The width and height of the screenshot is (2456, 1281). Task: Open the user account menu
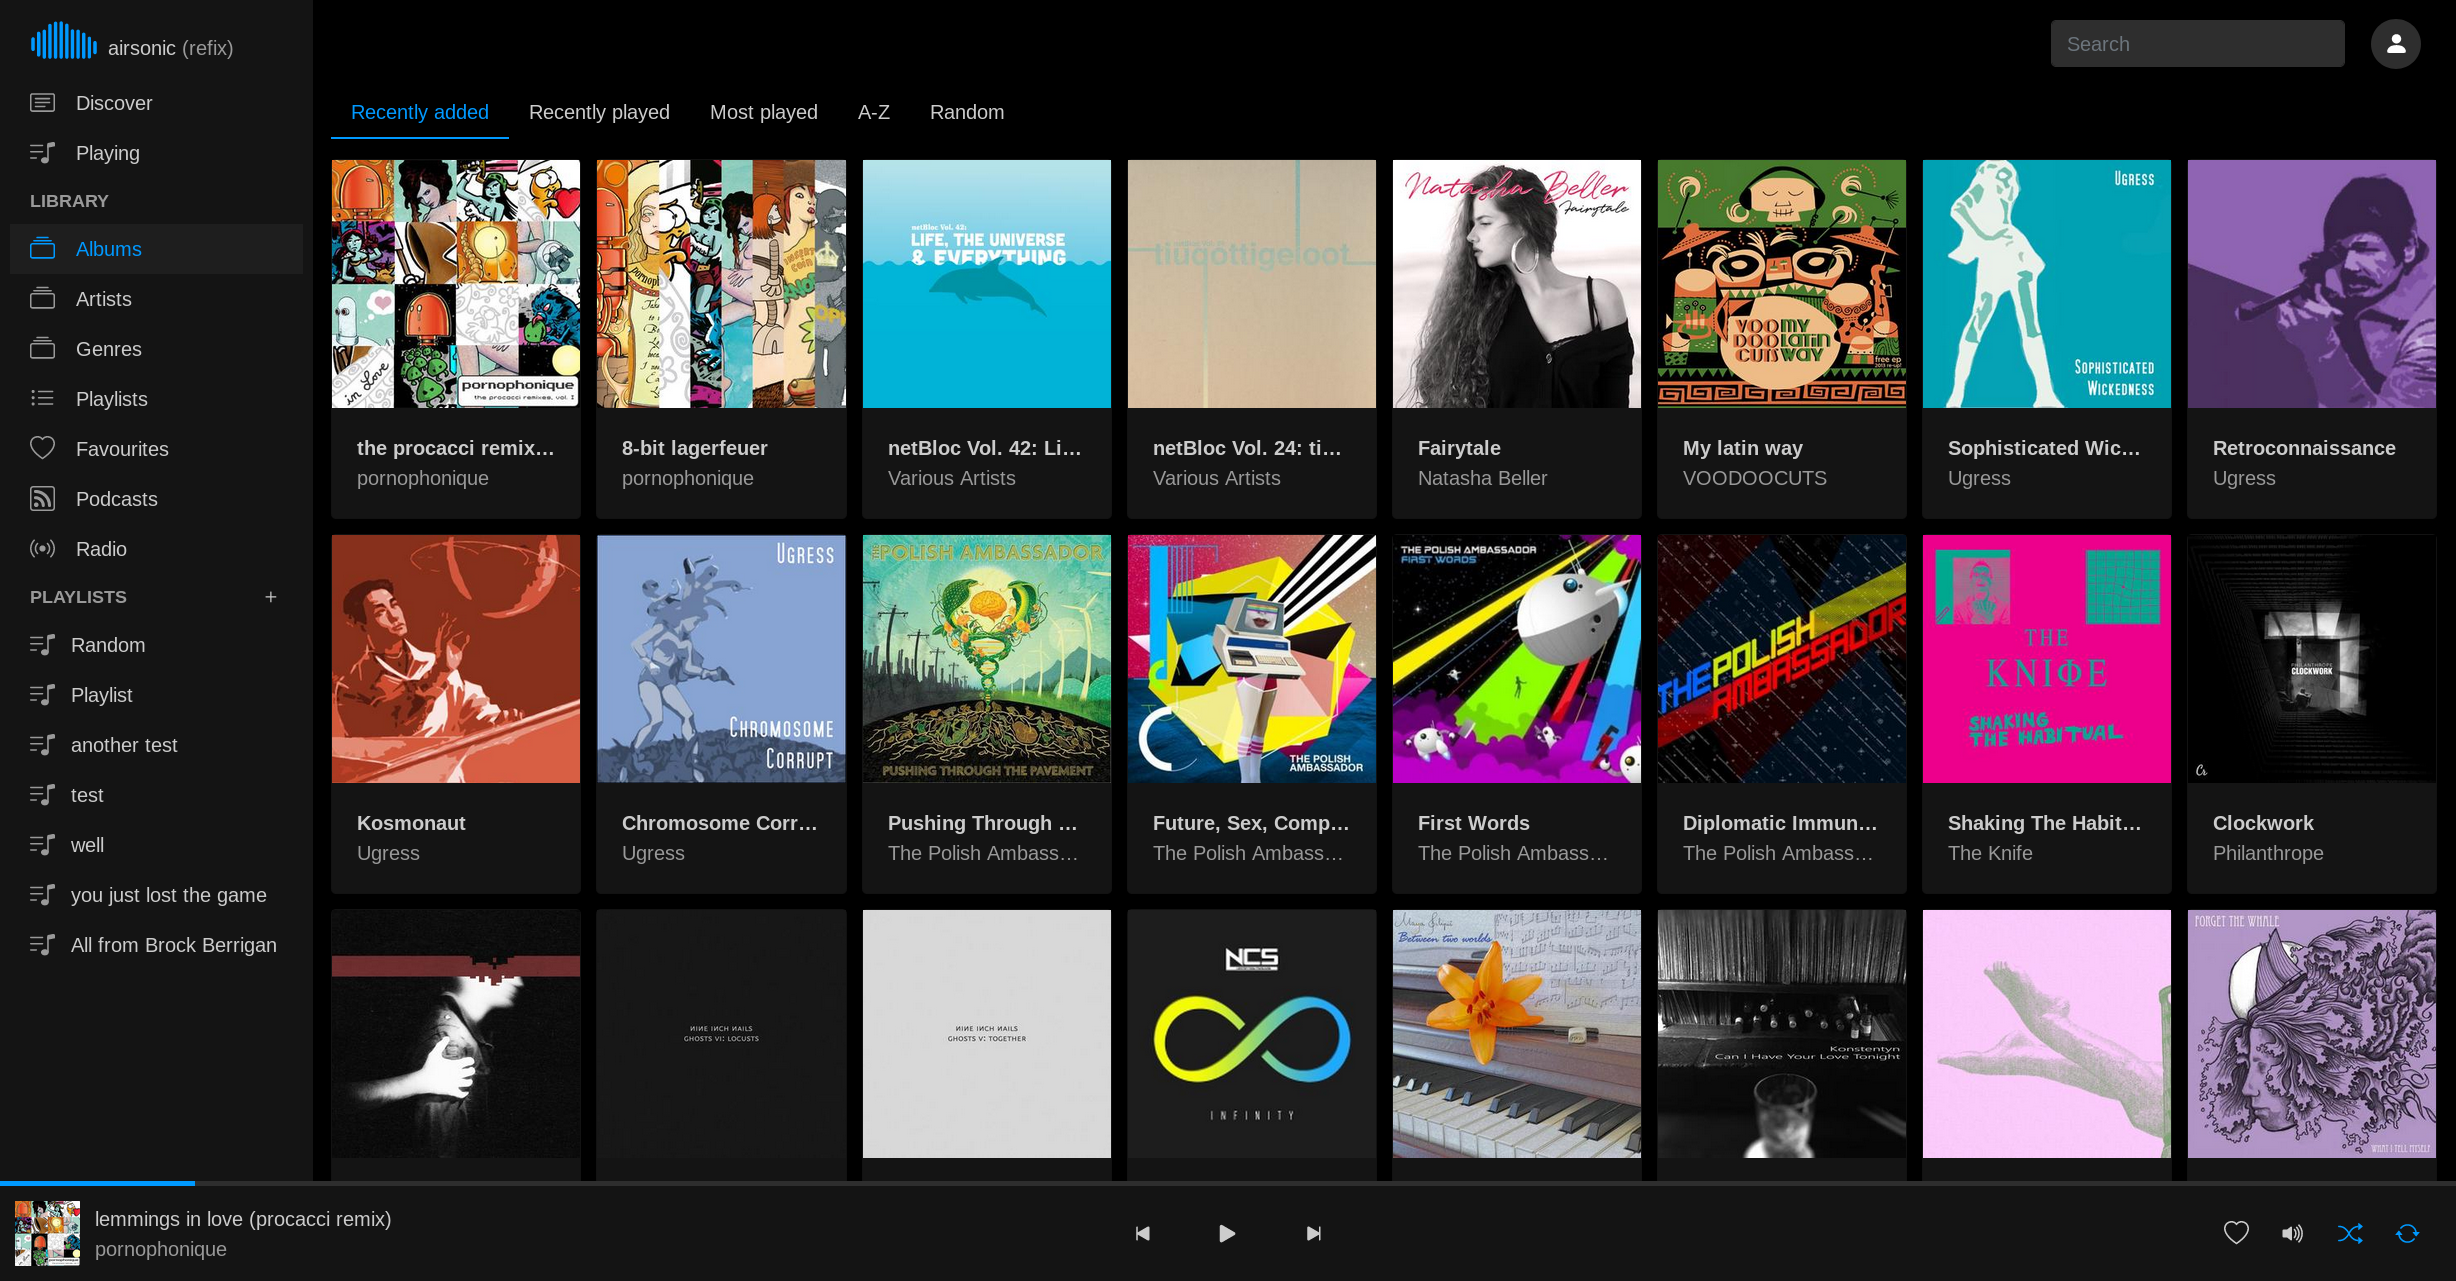[x=2395, y=44]
